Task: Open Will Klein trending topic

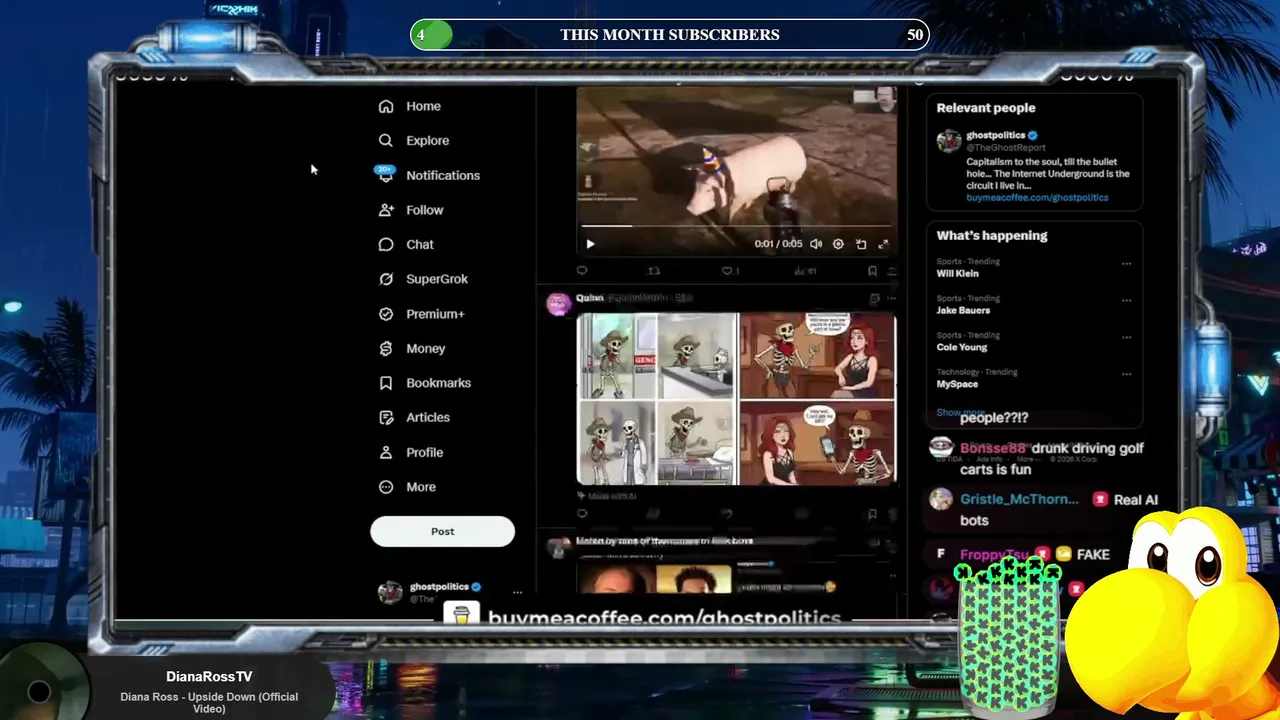Action: coord(958,273)
